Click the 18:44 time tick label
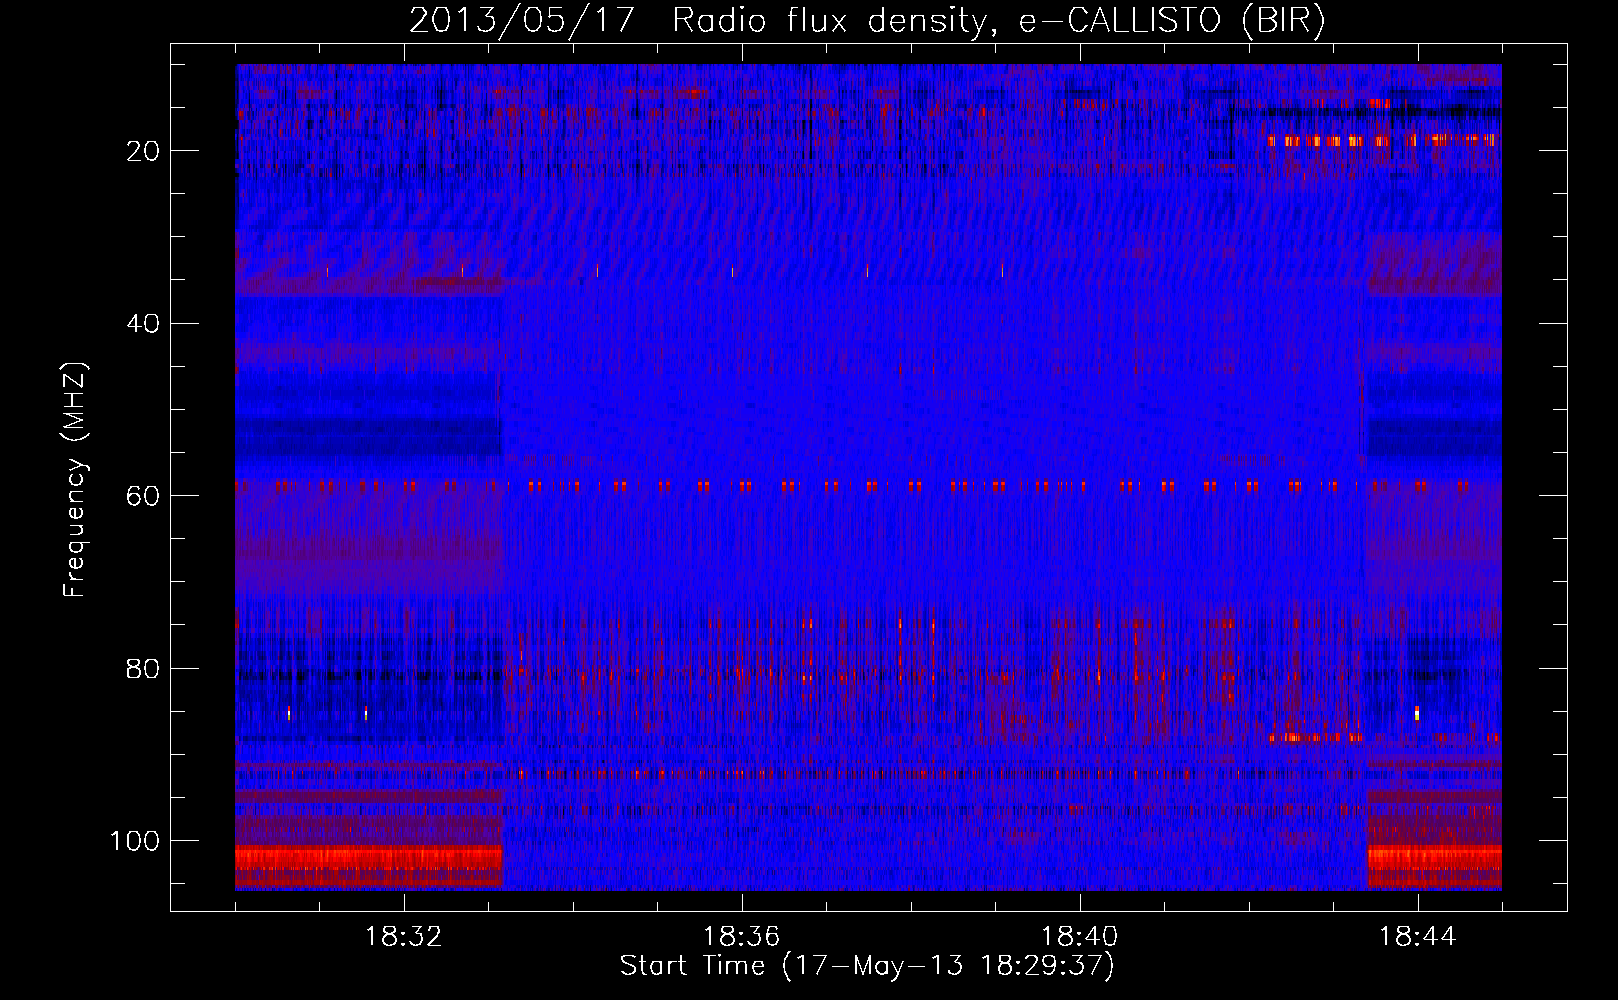Image resolution: width=1618 pixels, height=1000 pixels. click(x=1418, y=937)
